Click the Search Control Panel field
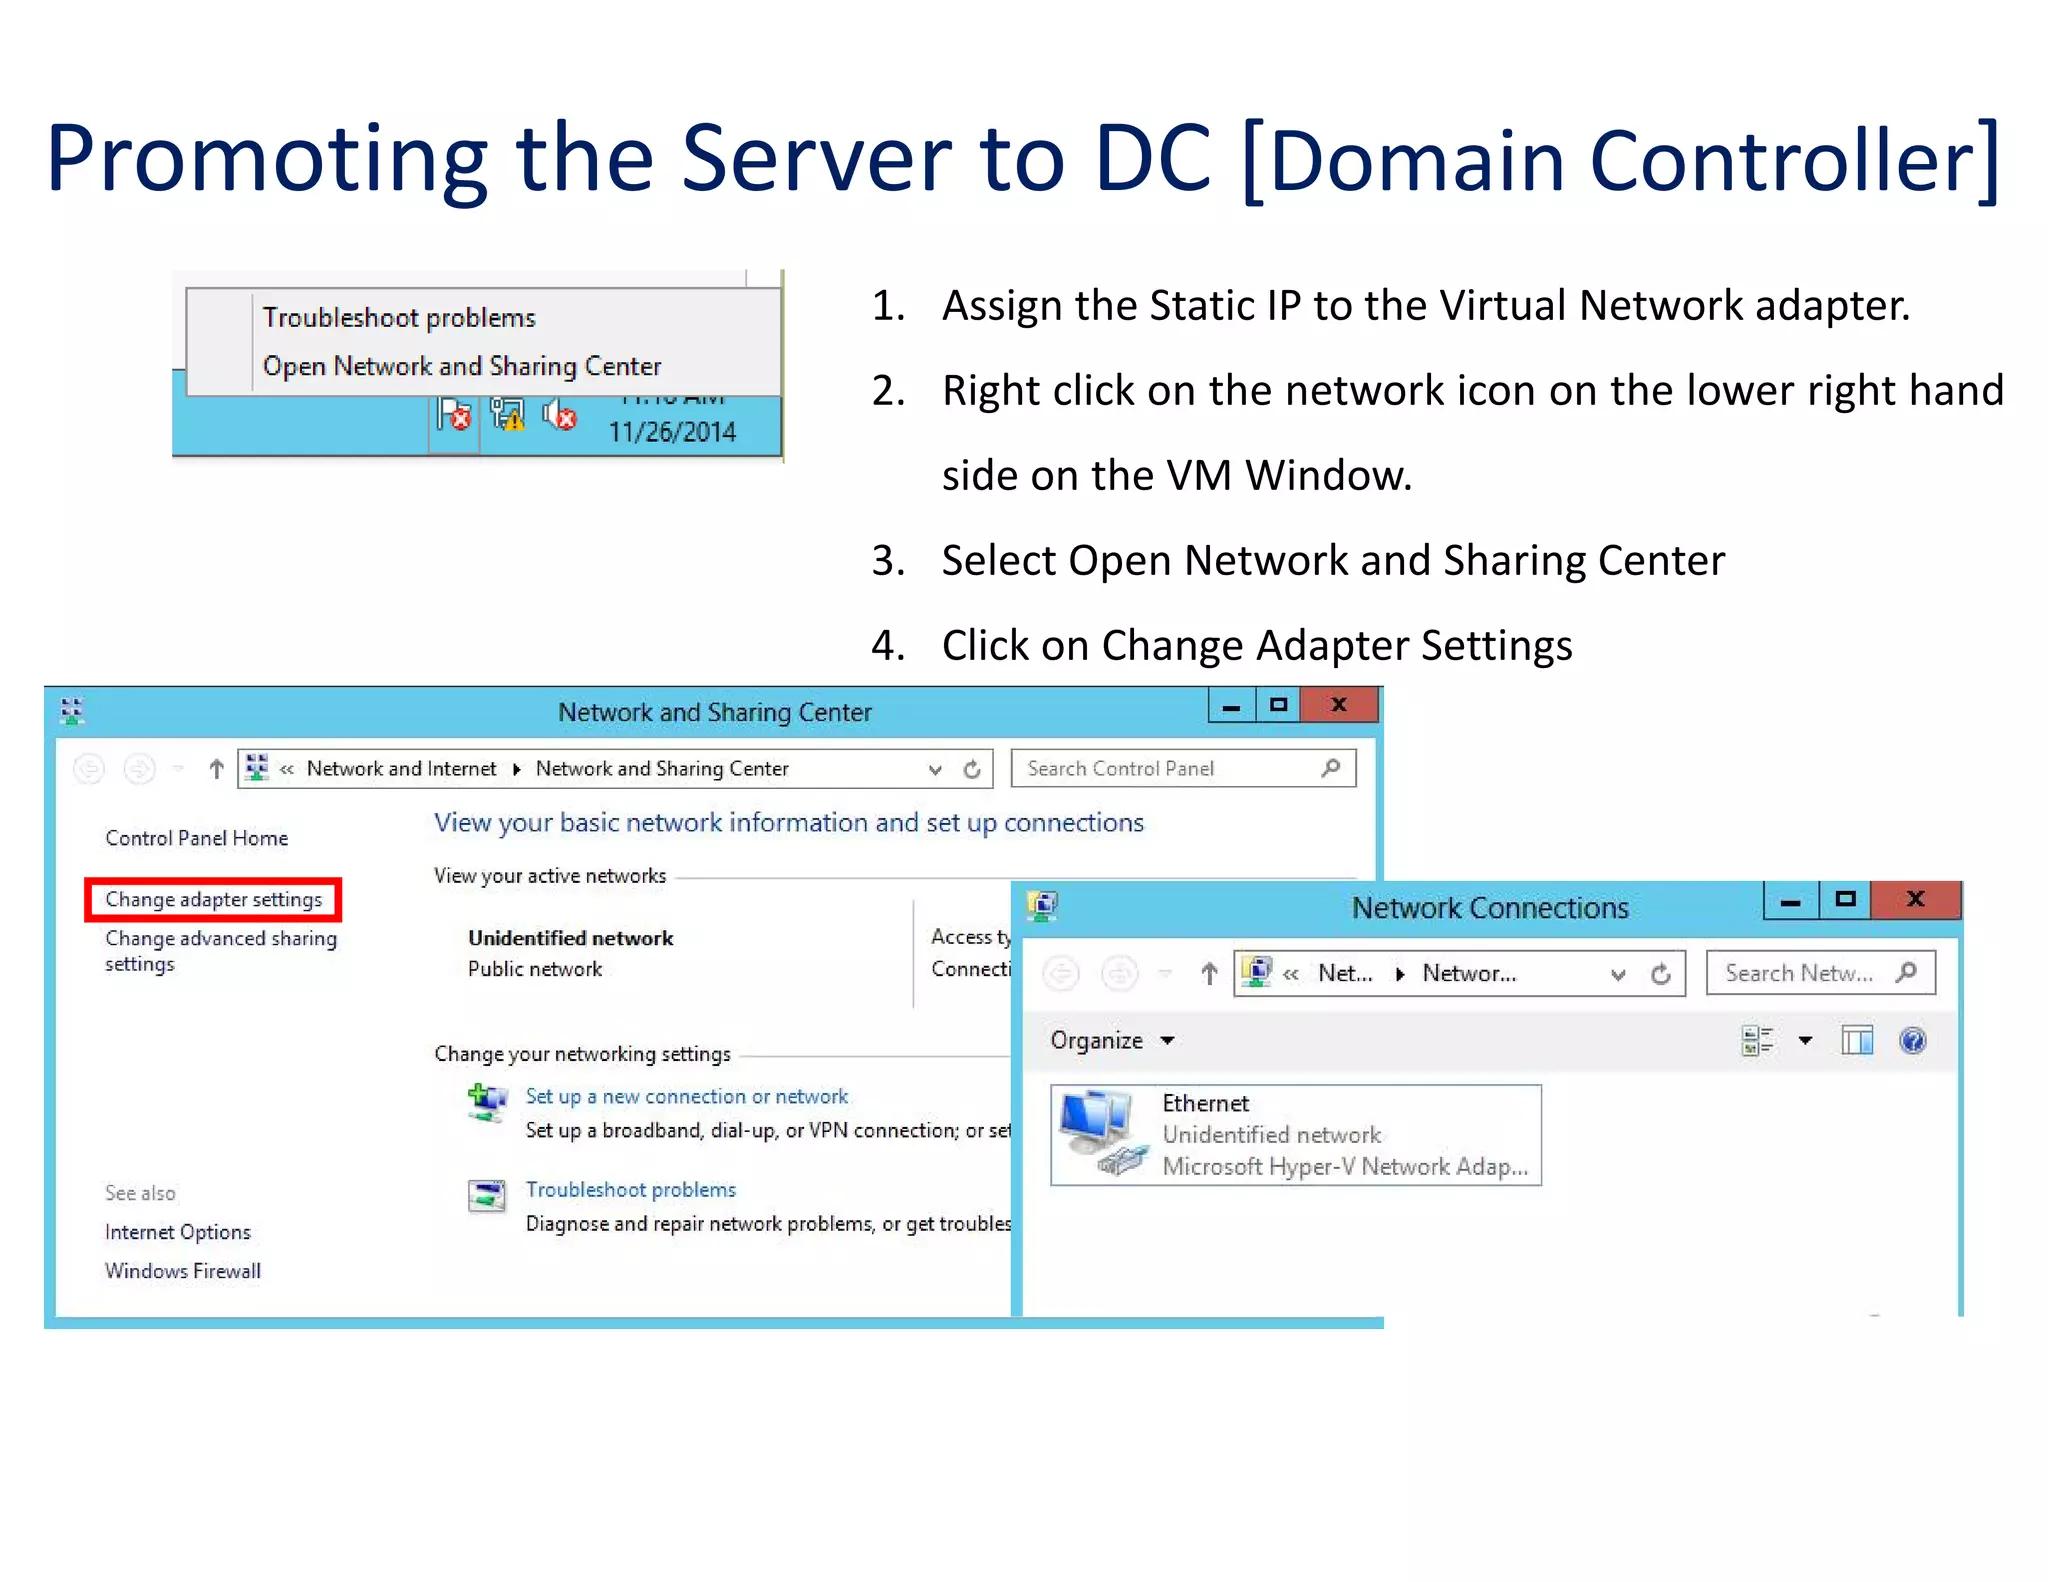This screenshot has height=1582, width=2048. click(1183, 768)
